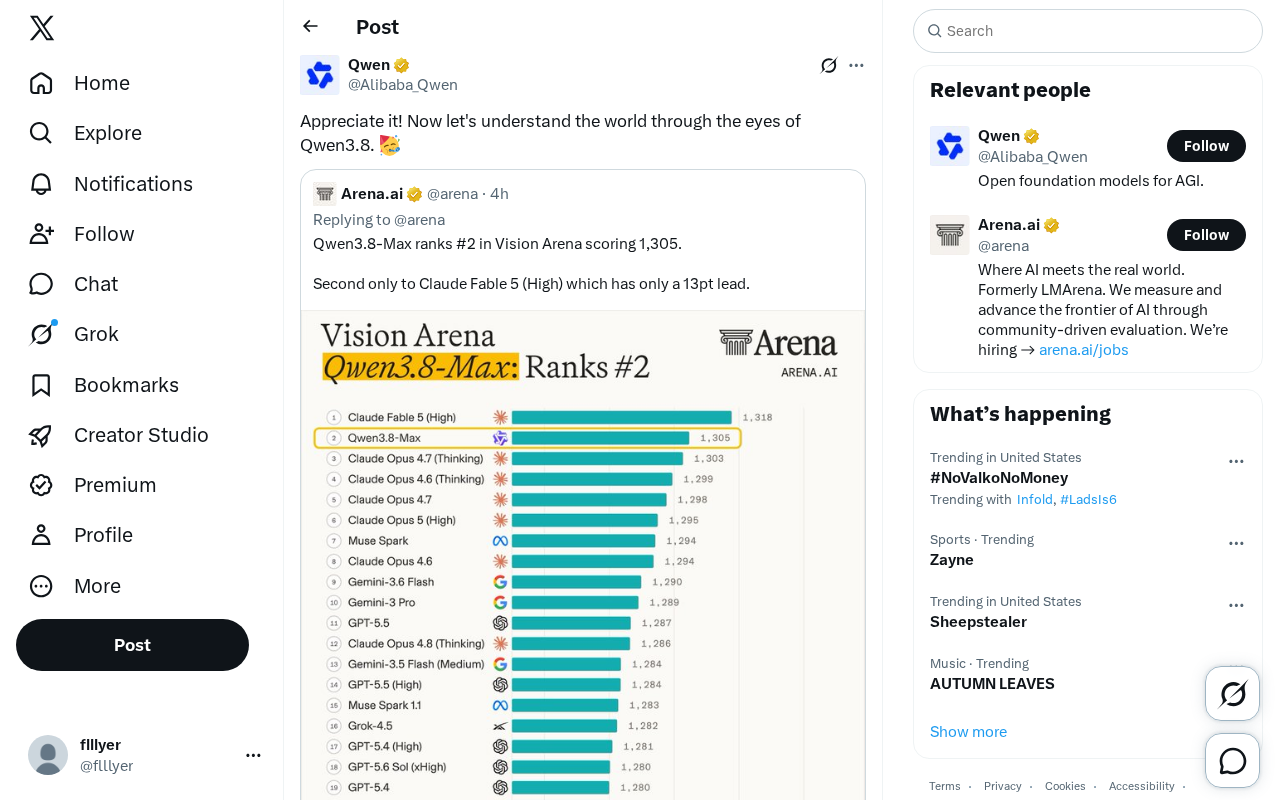Click the blue Post button

pos(132,645)
